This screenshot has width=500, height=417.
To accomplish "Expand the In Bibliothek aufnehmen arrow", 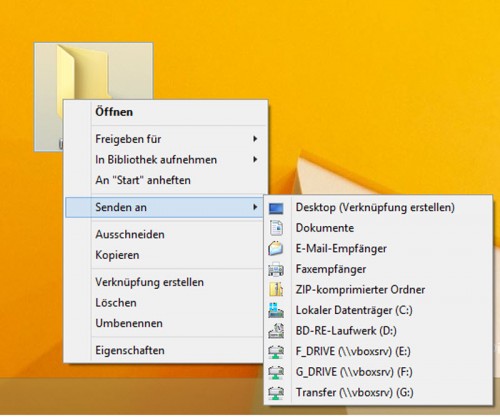I will pyautogui.click(x=255, y=159).
